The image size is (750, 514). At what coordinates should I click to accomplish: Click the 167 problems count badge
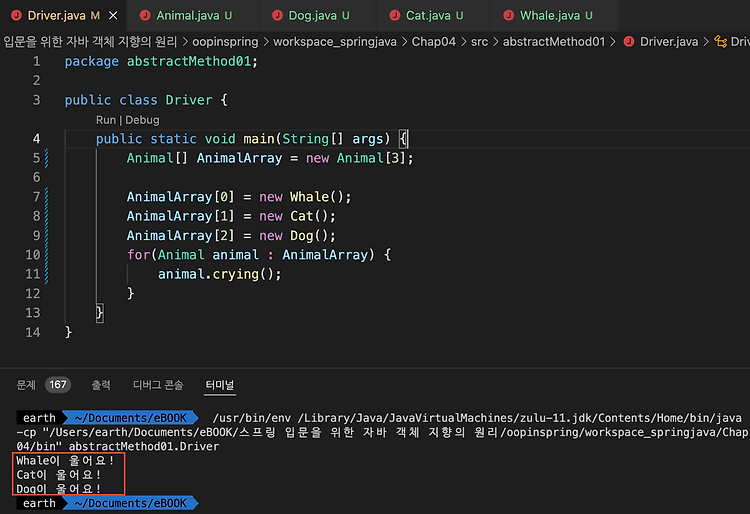click(x=58, y=384)
